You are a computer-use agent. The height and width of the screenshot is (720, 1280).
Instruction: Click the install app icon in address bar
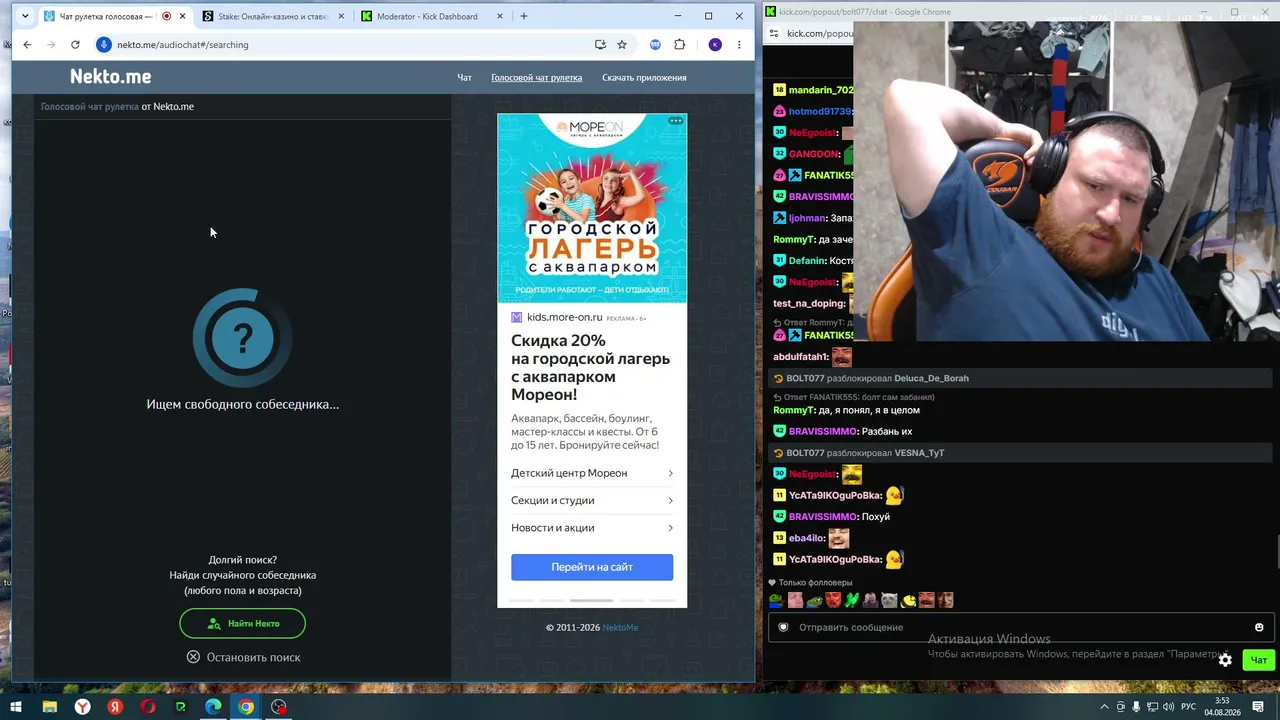pos(600,44)
